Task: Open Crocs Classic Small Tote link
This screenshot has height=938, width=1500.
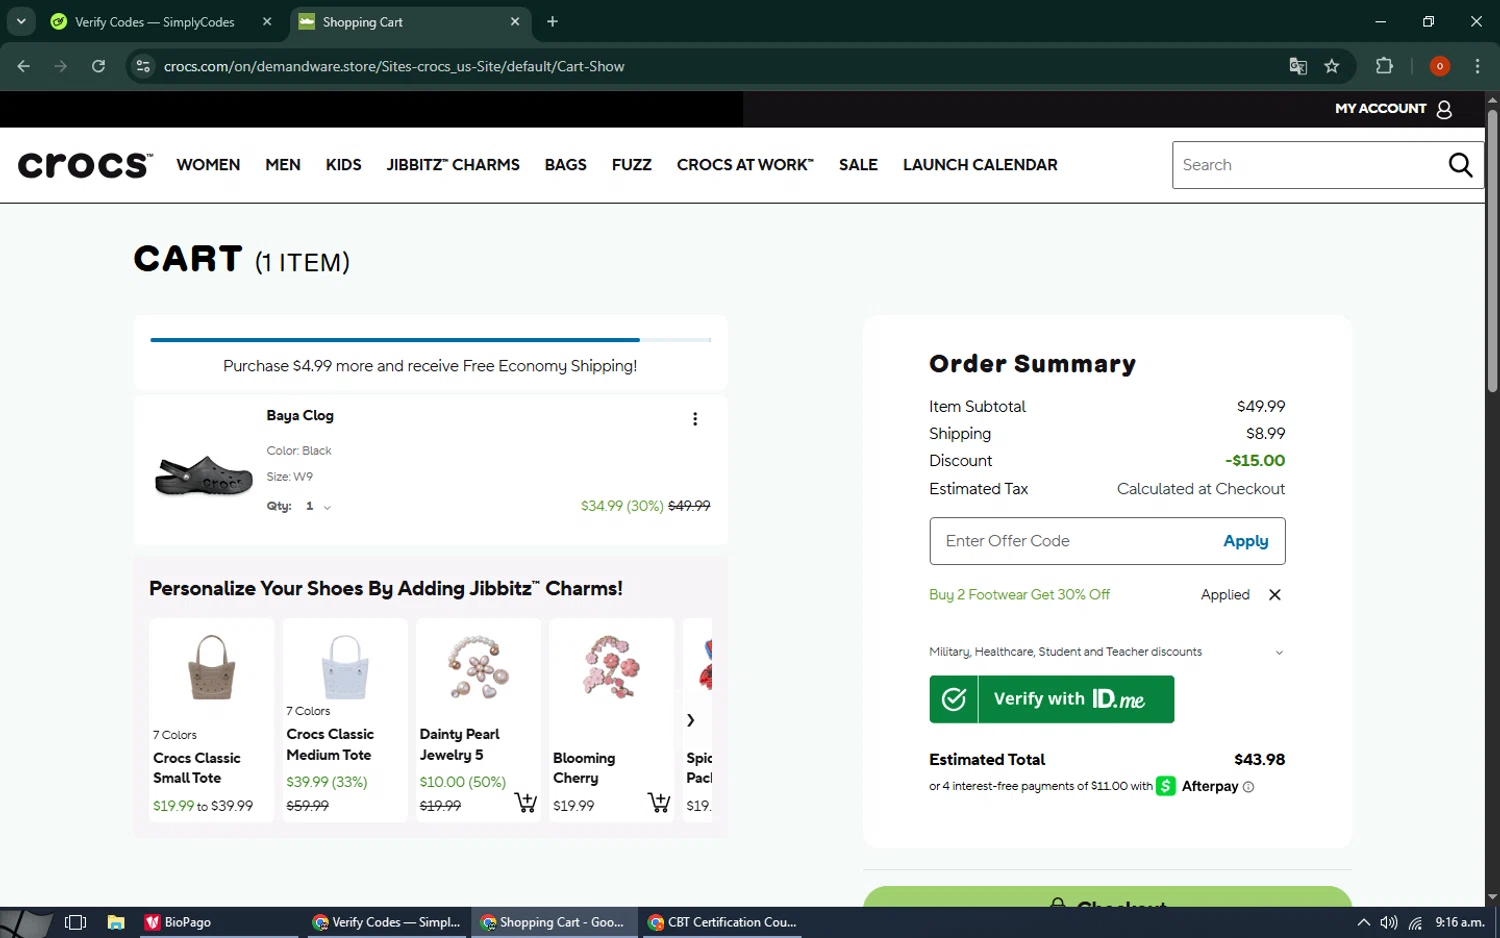Action: pyautogui.click(x=197, y=768)
